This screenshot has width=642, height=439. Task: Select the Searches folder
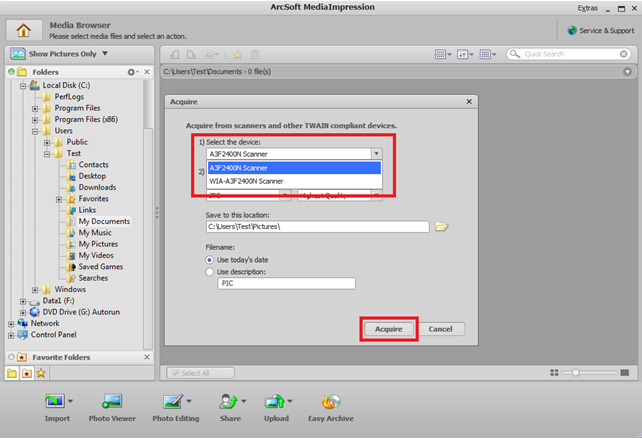tap(93, 278)
